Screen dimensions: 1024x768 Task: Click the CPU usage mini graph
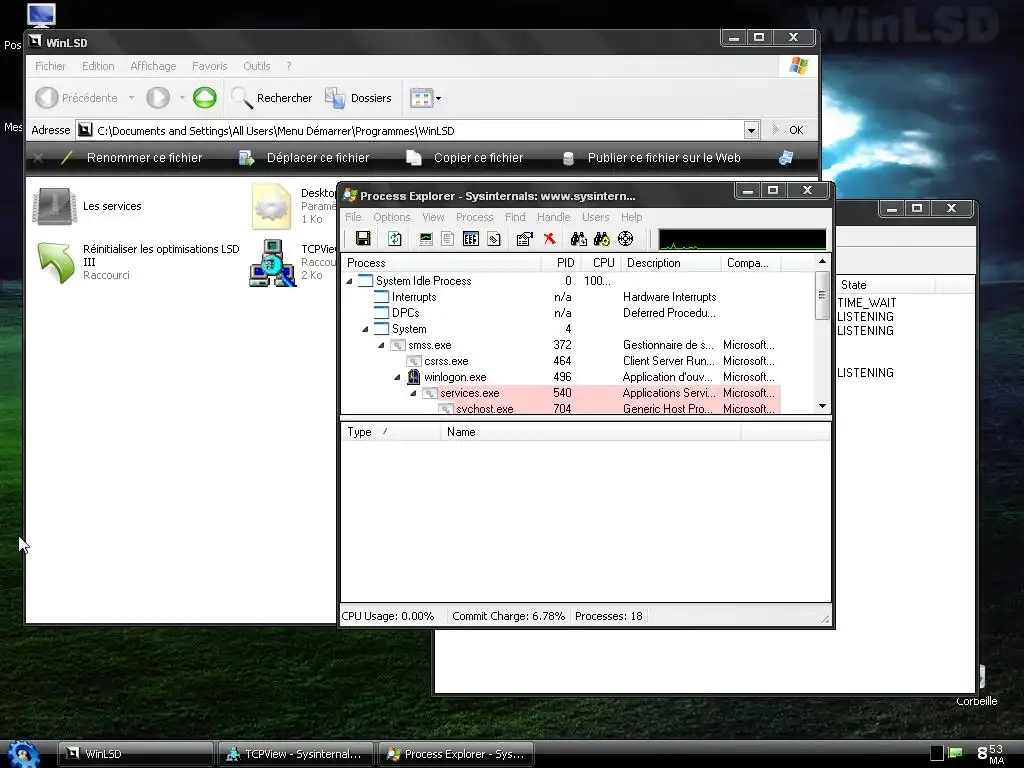tap(742, 239)
